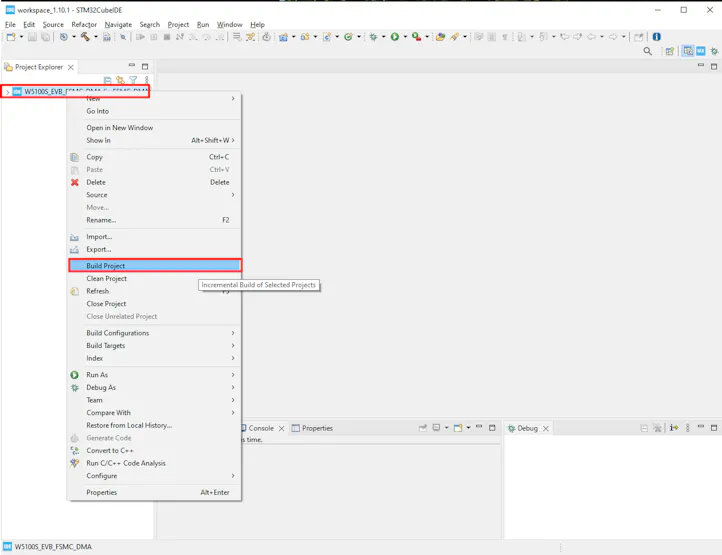The width and height of the screenshot is (722, 555).
Task: Open the dropdown arrow beside the Build hammer
Action: (96, 37)
